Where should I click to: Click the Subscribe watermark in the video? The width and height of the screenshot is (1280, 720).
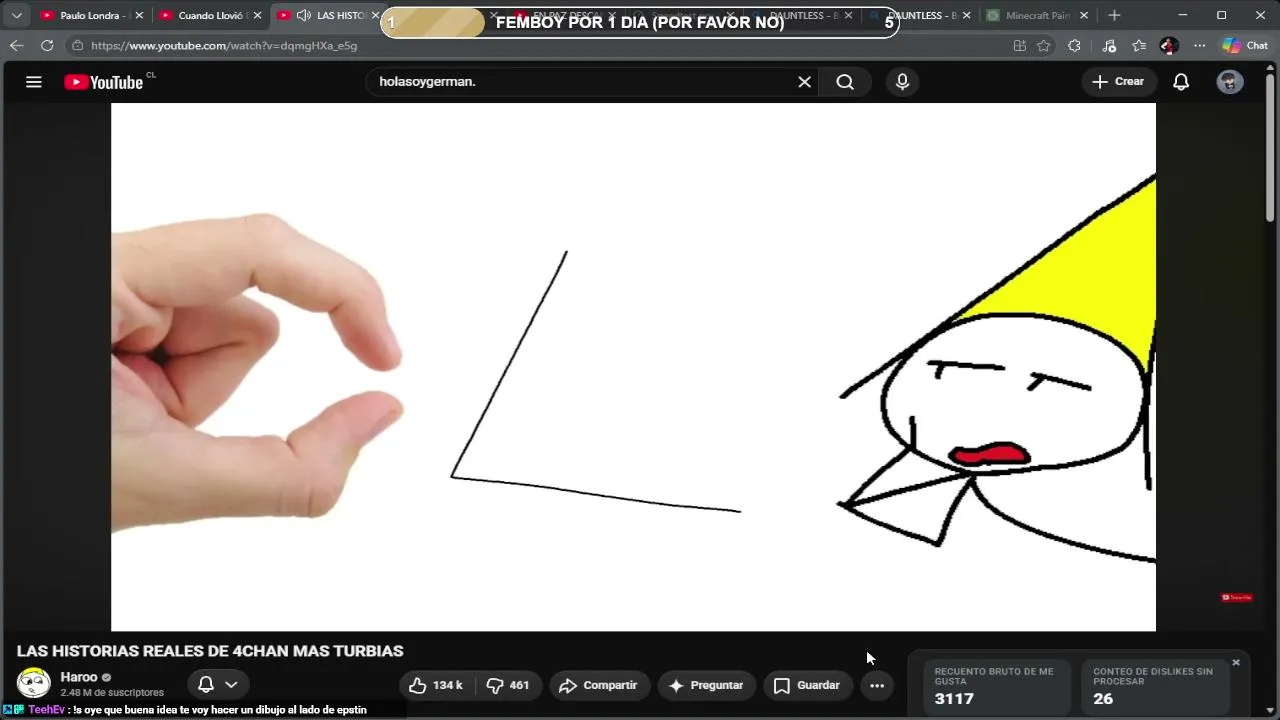coord(1237,597)
